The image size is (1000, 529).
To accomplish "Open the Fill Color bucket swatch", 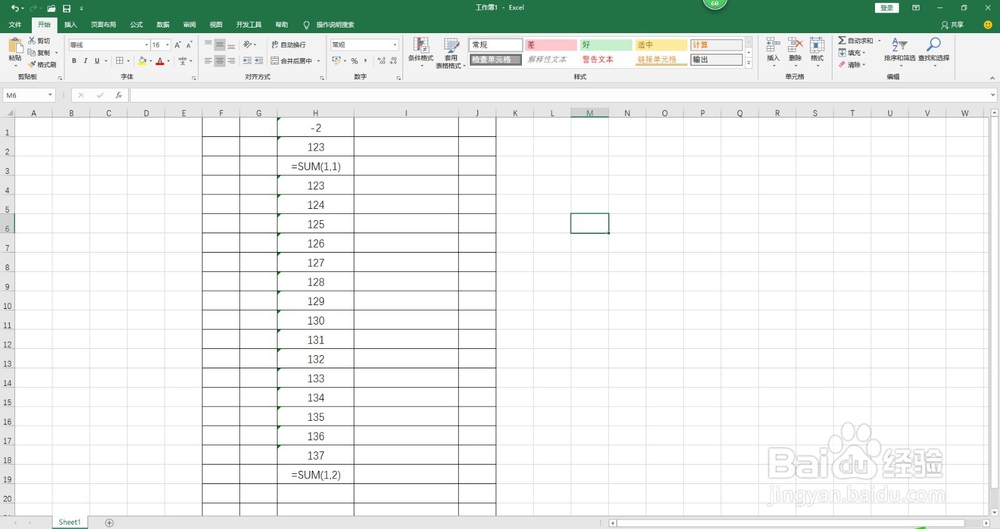I will click(142, 61).
